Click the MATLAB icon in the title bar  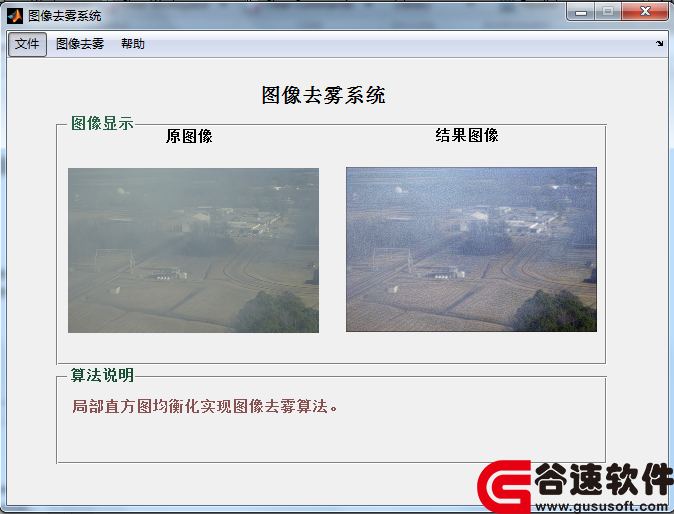click(x=15, y=16)
